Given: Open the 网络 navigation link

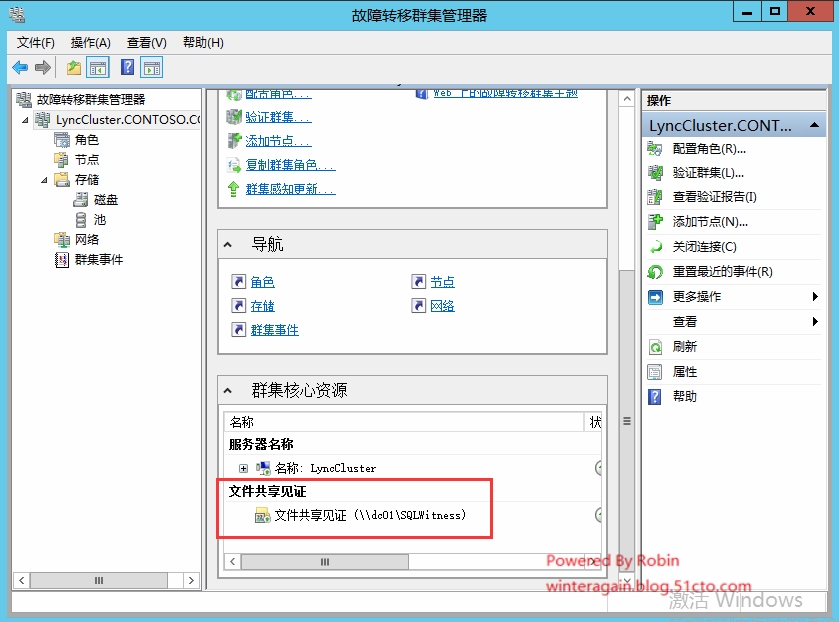Looking at the screenshot, I should coord(443,306).
